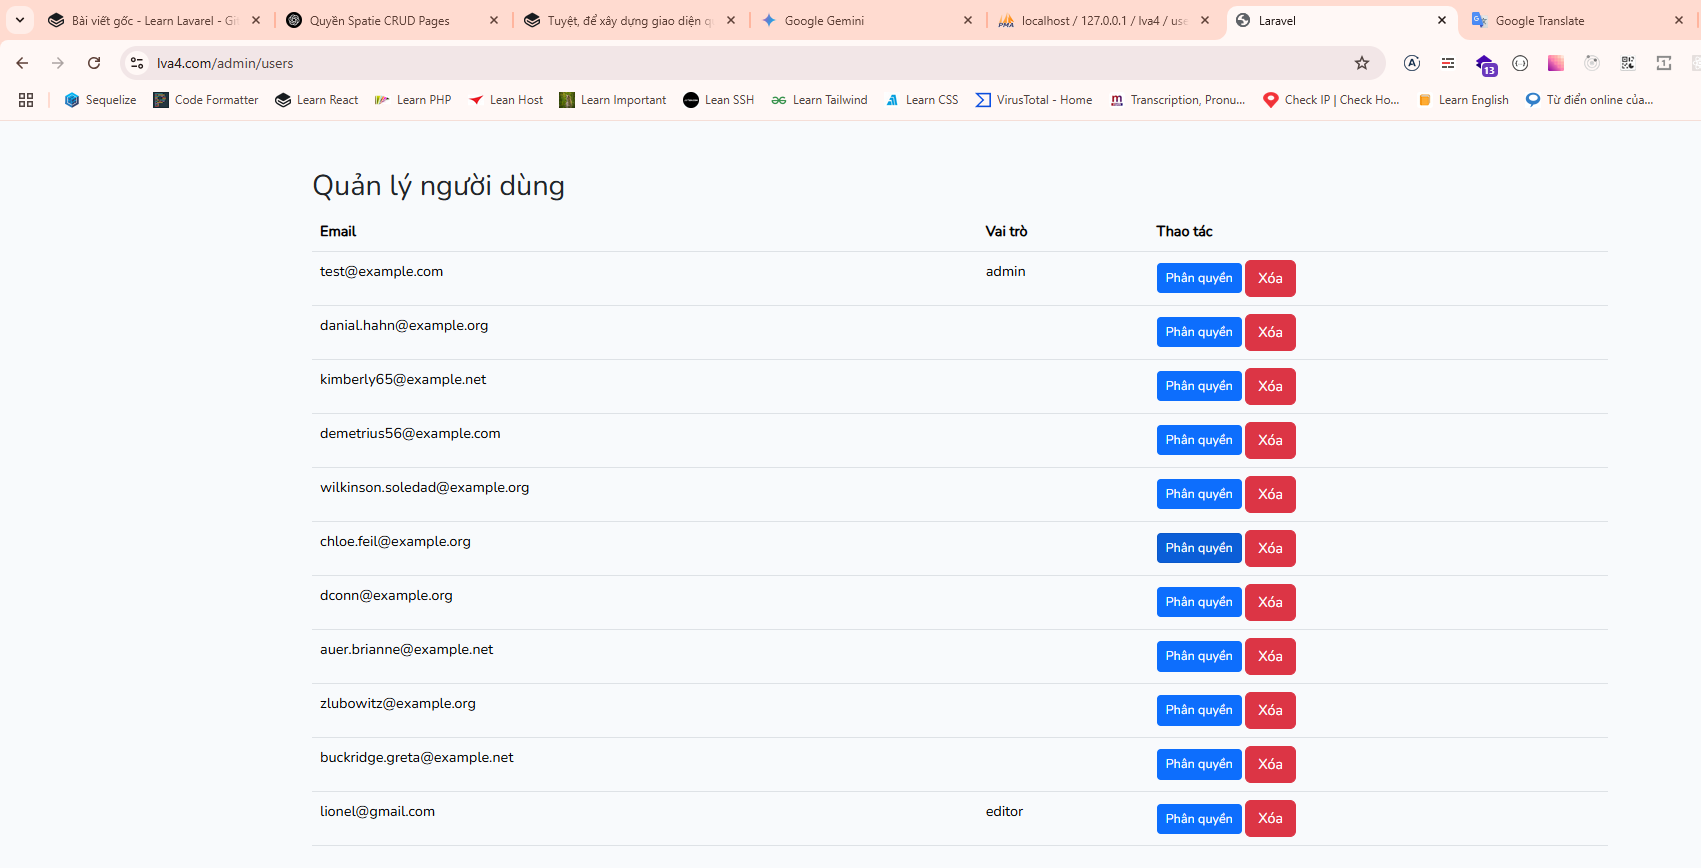The image size is (1701, 868).
Task: Reload the current admin users page
Action: click(94, 63)
